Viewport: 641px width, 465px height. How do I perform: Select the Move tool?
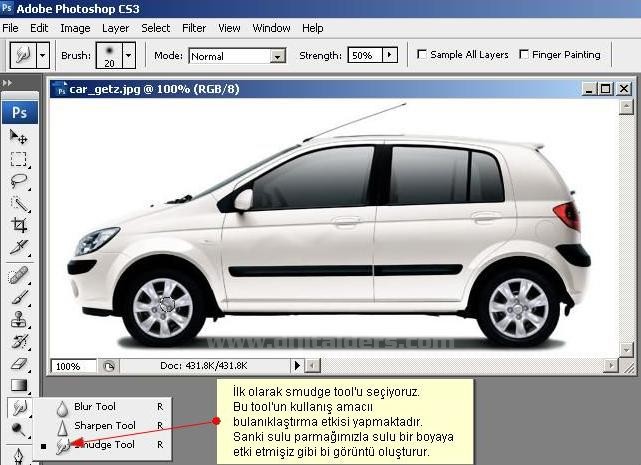click(19, 137)
